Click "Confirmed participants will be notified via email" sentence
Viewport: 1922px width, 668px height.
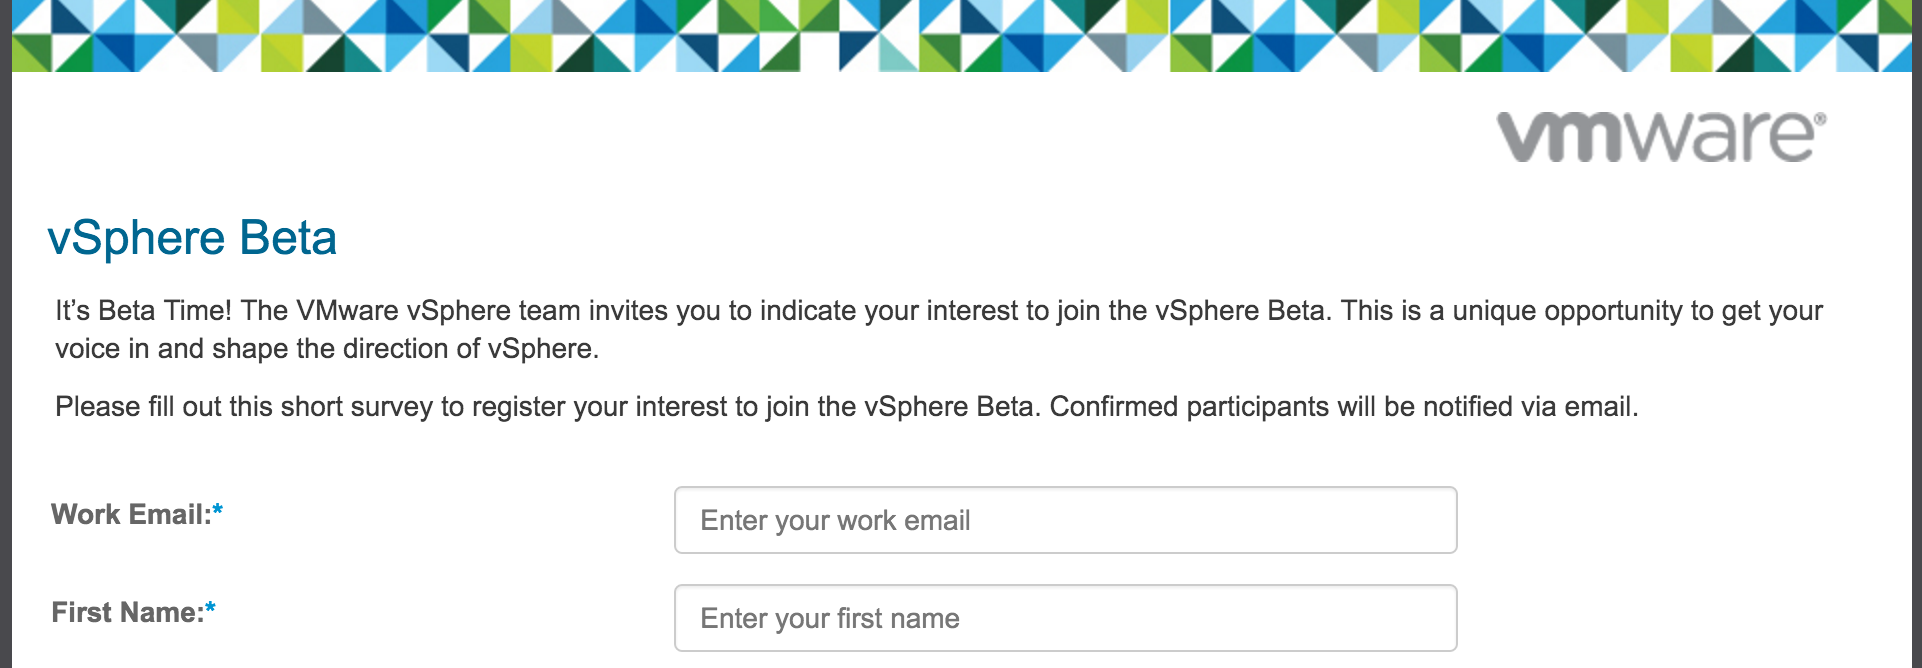(1344, 407)
